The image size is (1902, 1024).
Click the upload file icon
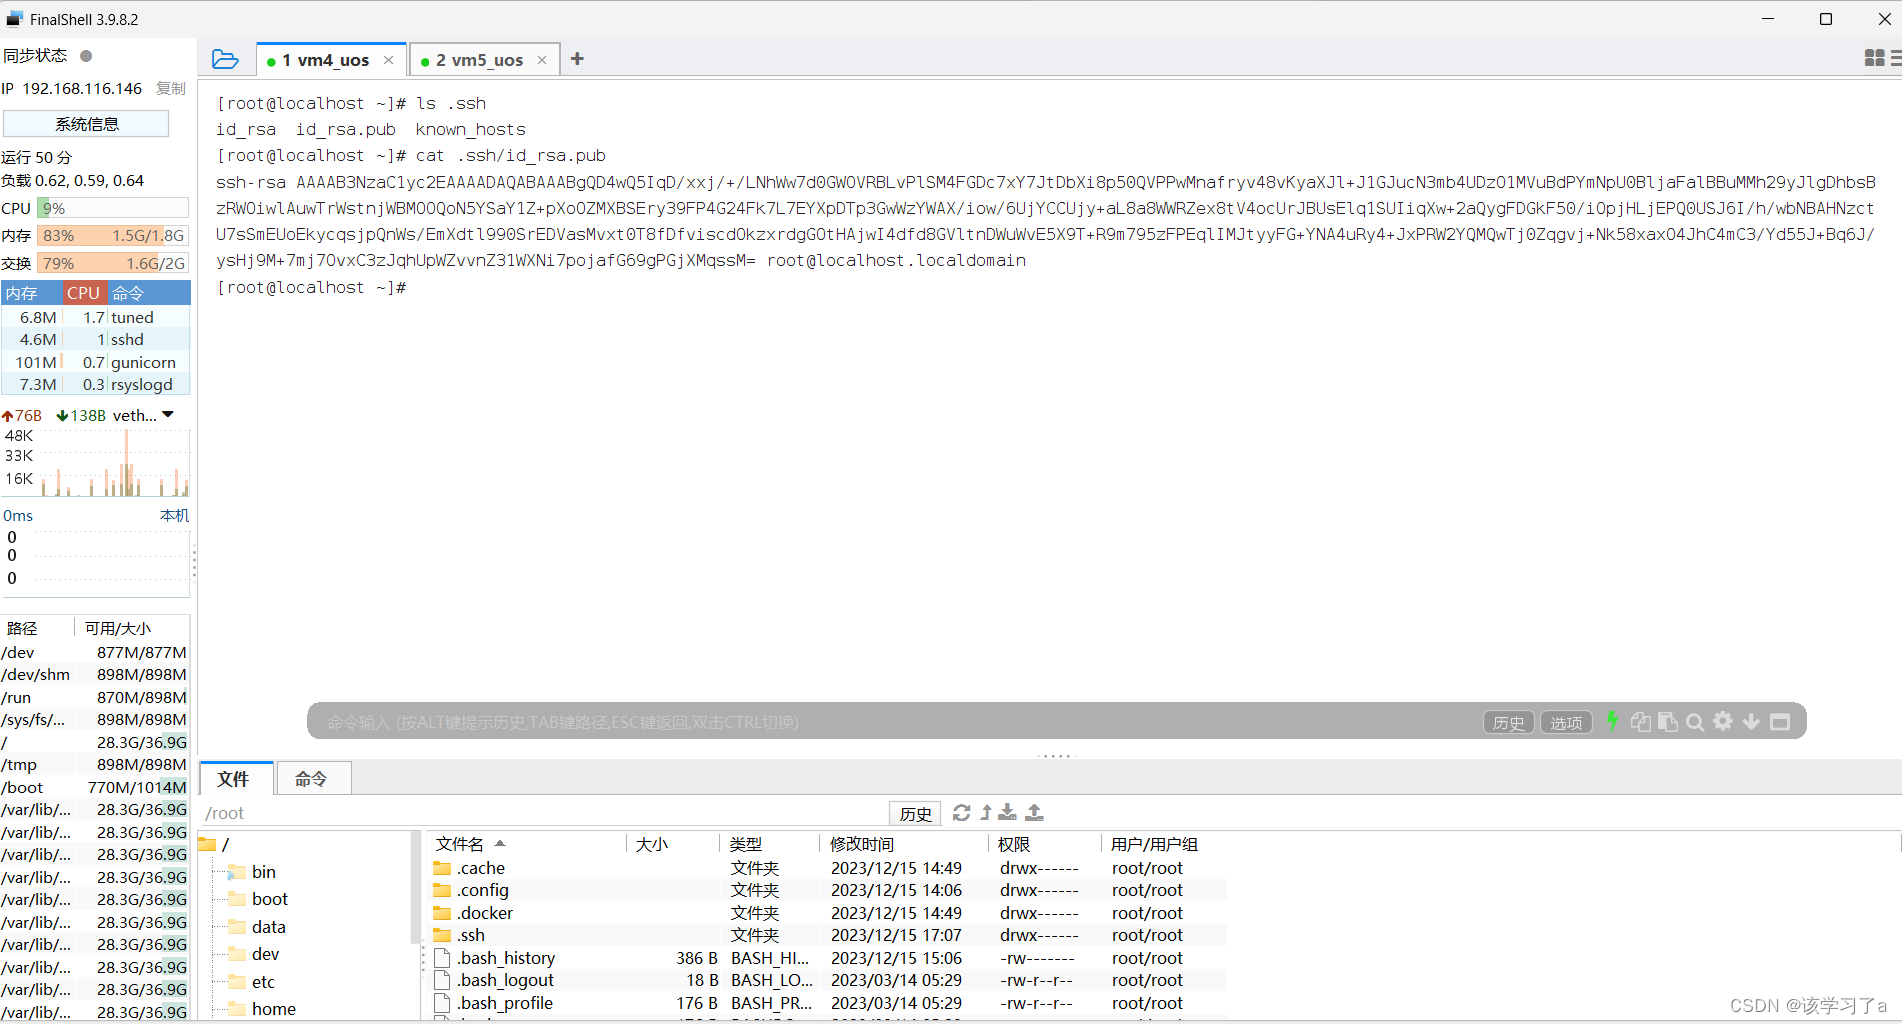coord(1035,813)
